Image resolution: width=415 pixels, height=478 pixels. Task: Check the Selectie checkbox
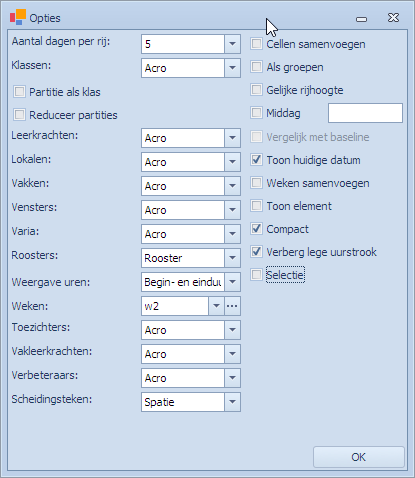coord(256,275)
